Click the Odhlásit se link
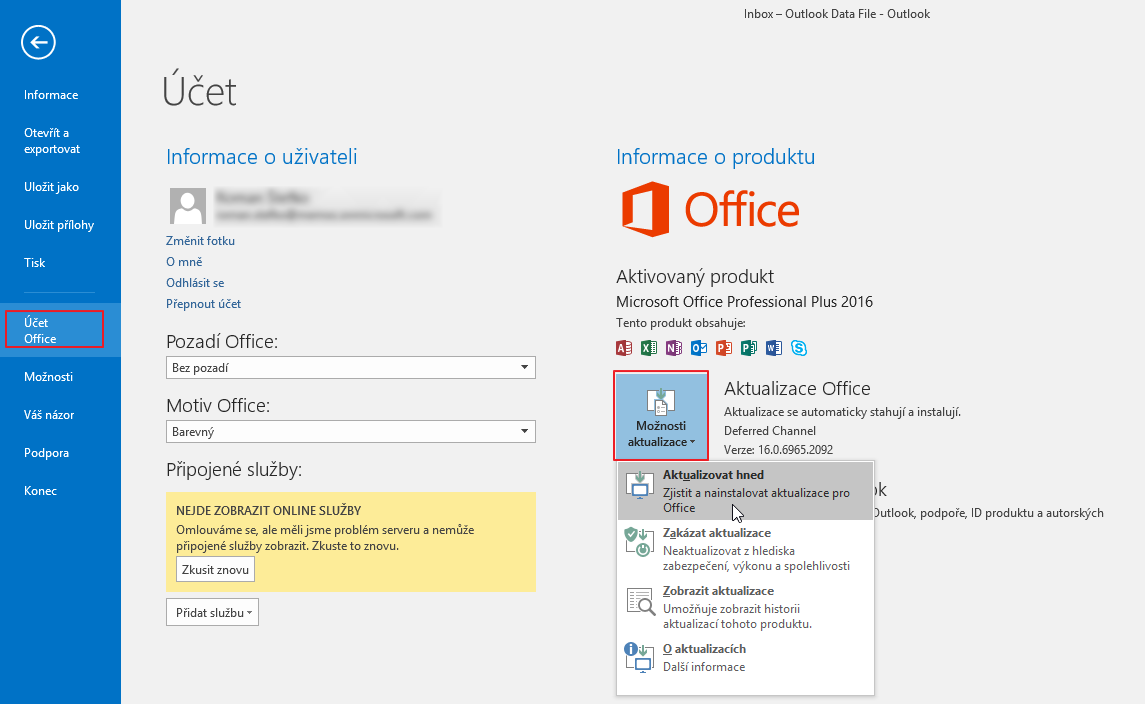 (195, 283)
